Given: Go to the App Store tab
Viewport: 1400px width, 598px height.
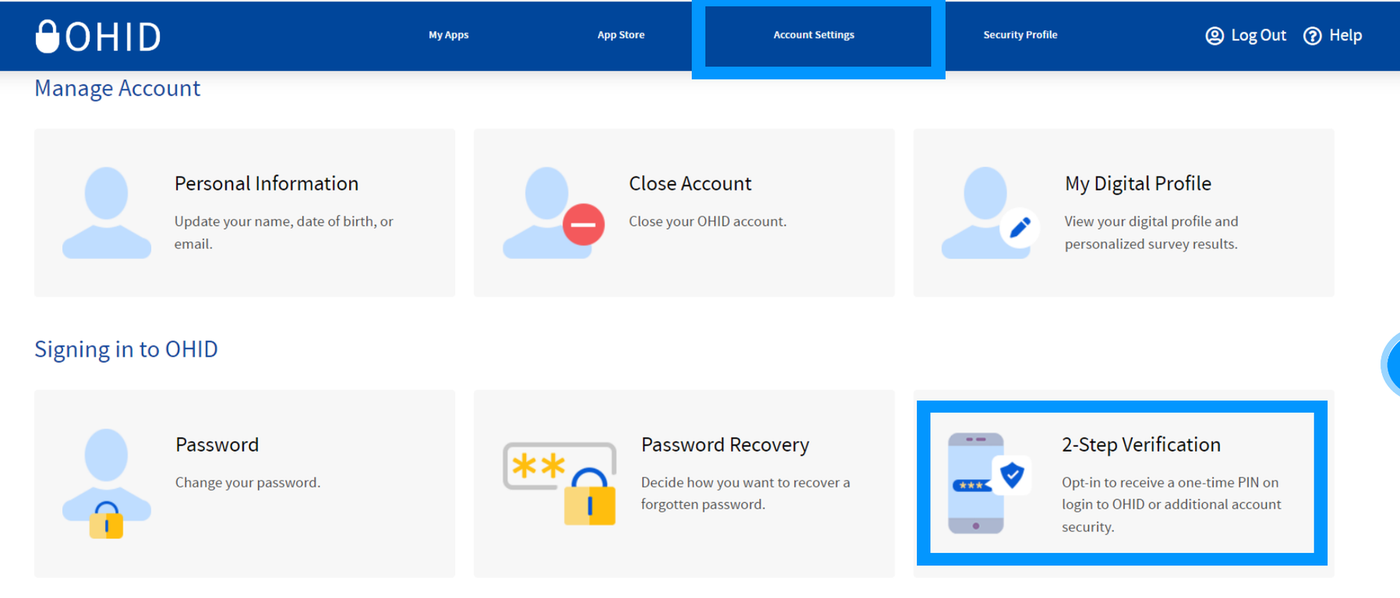Looking at the screenshot, I should pos(621,35).
